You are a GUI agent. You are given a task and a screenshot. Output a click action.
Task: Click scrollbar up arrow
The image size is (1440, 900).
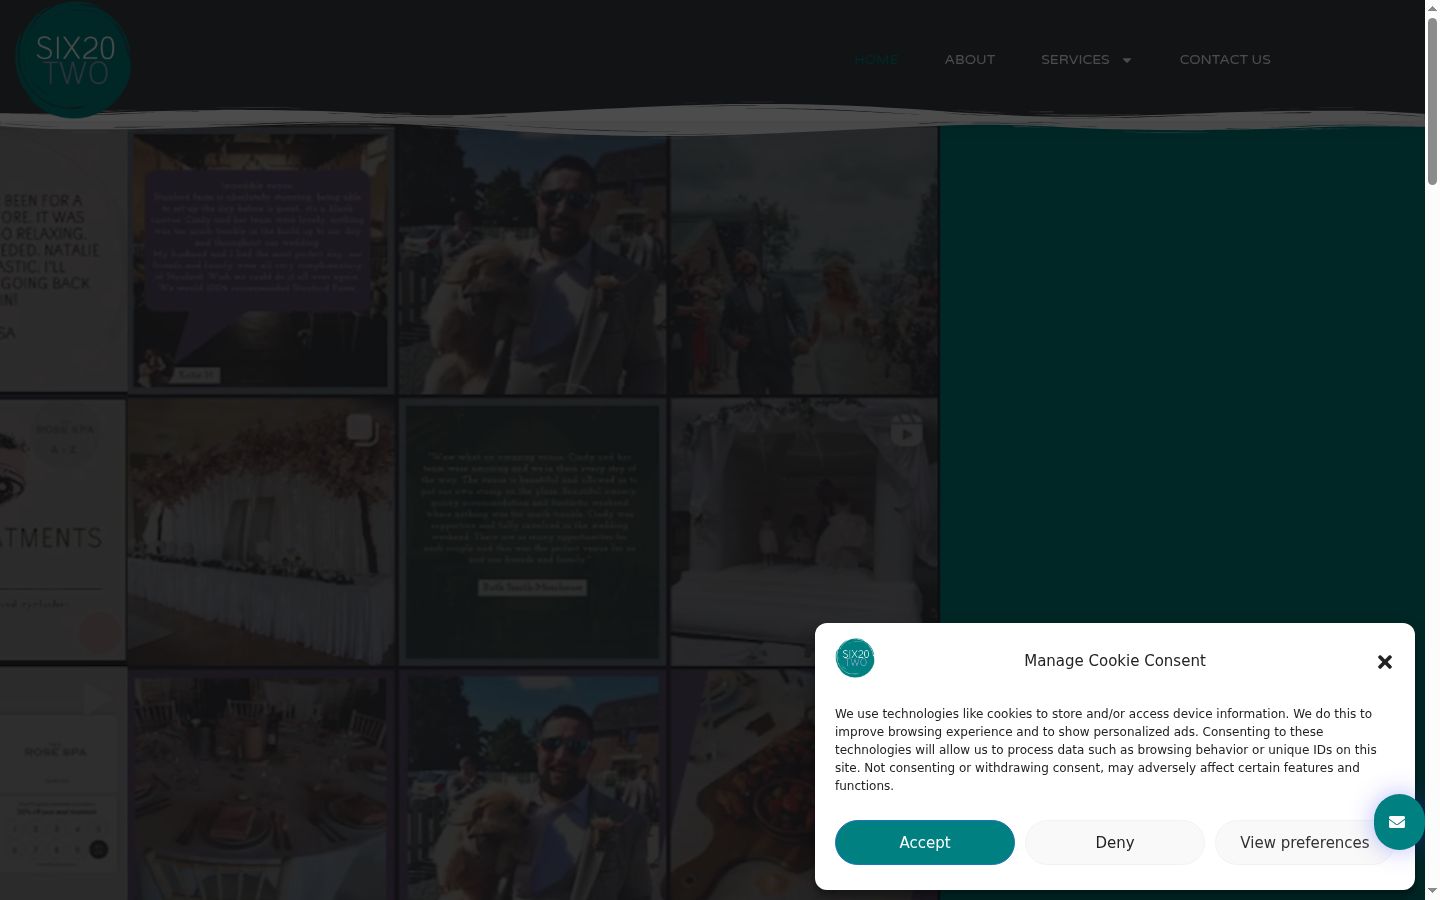coord(1432,7)
